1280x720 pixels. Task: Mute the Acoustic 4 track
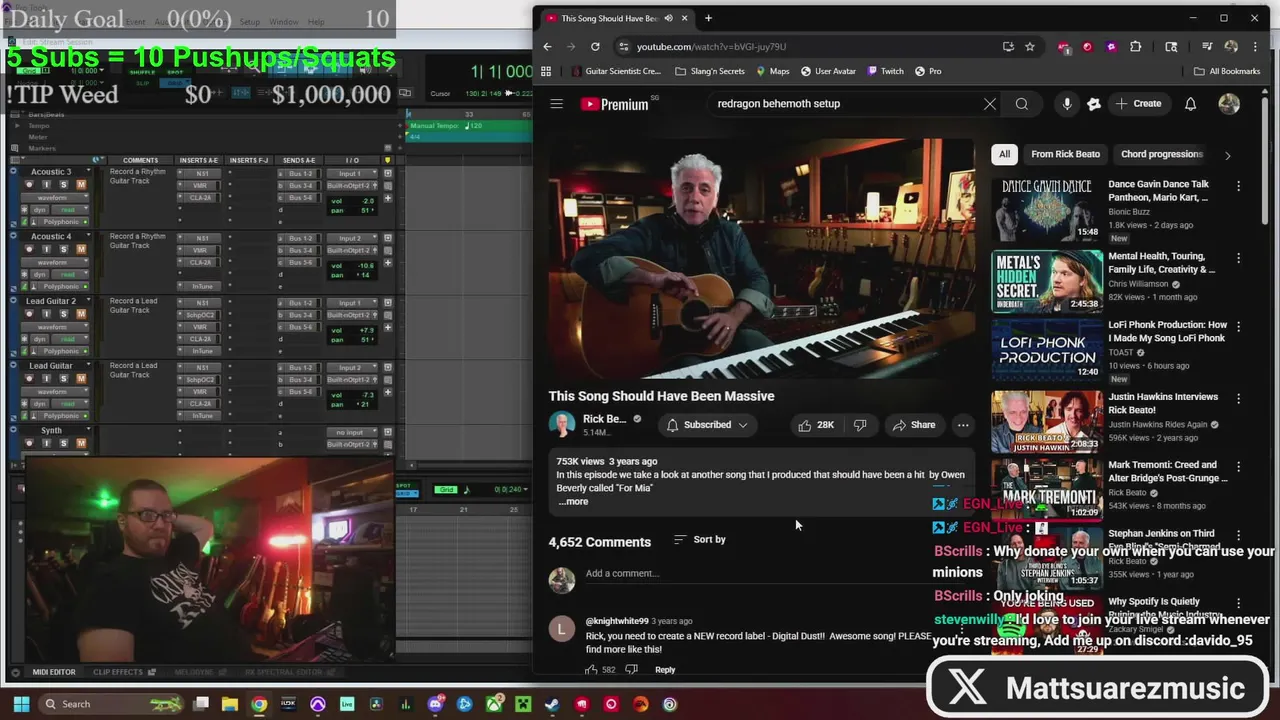click(x=81, y=249)
